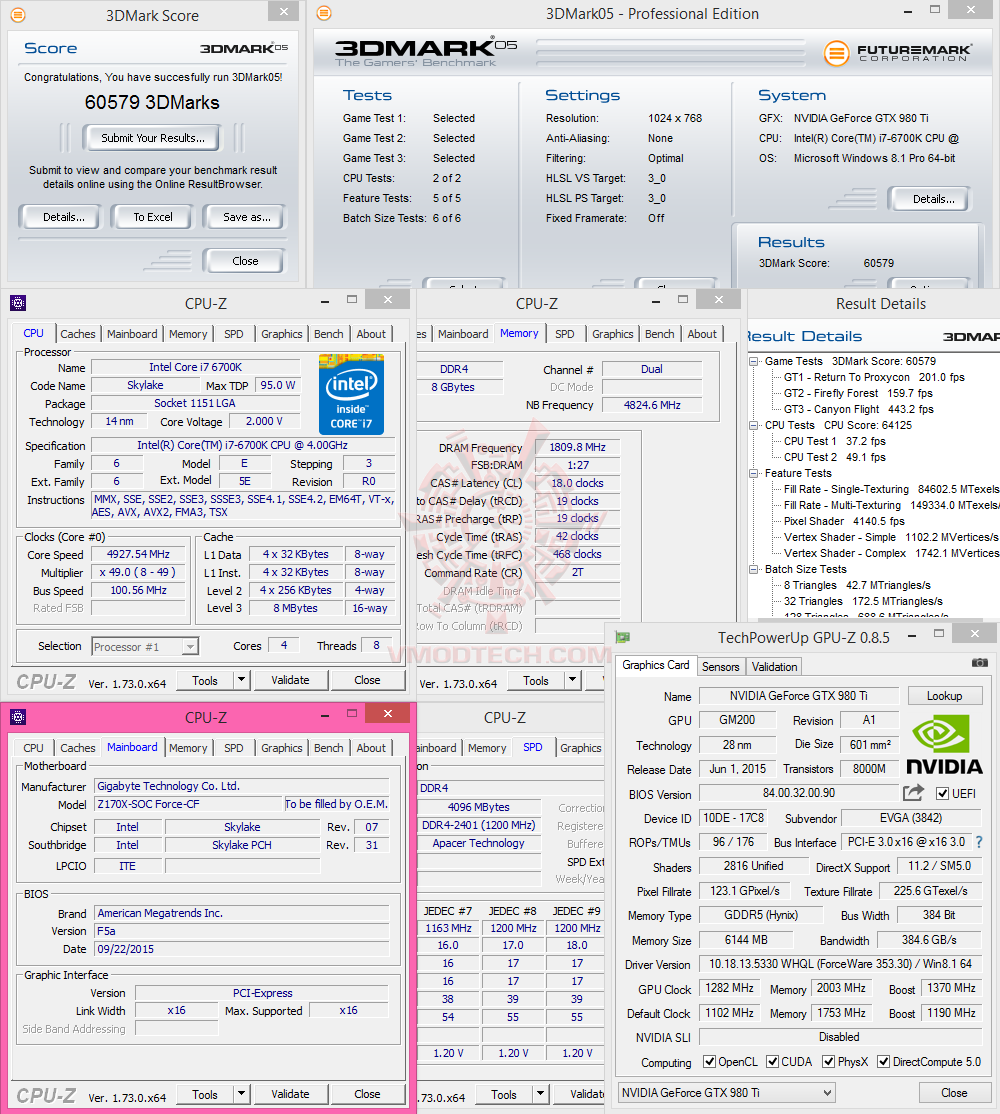The width and height of the screenshot is (1000, 1114).
Task: Click the share icon beside the GPU-Z BIOS Version field
Action: [913, 792]
